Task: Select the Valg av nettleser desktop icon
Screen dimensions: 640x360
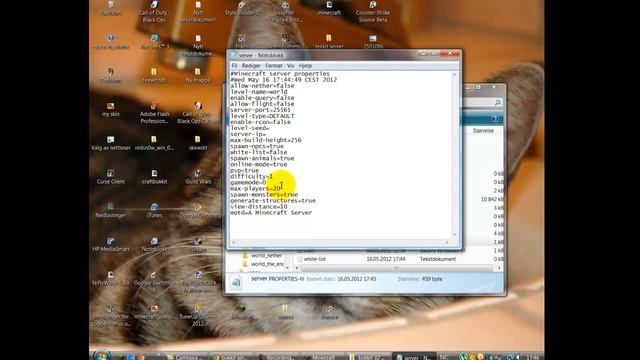Action: (111, 143)
